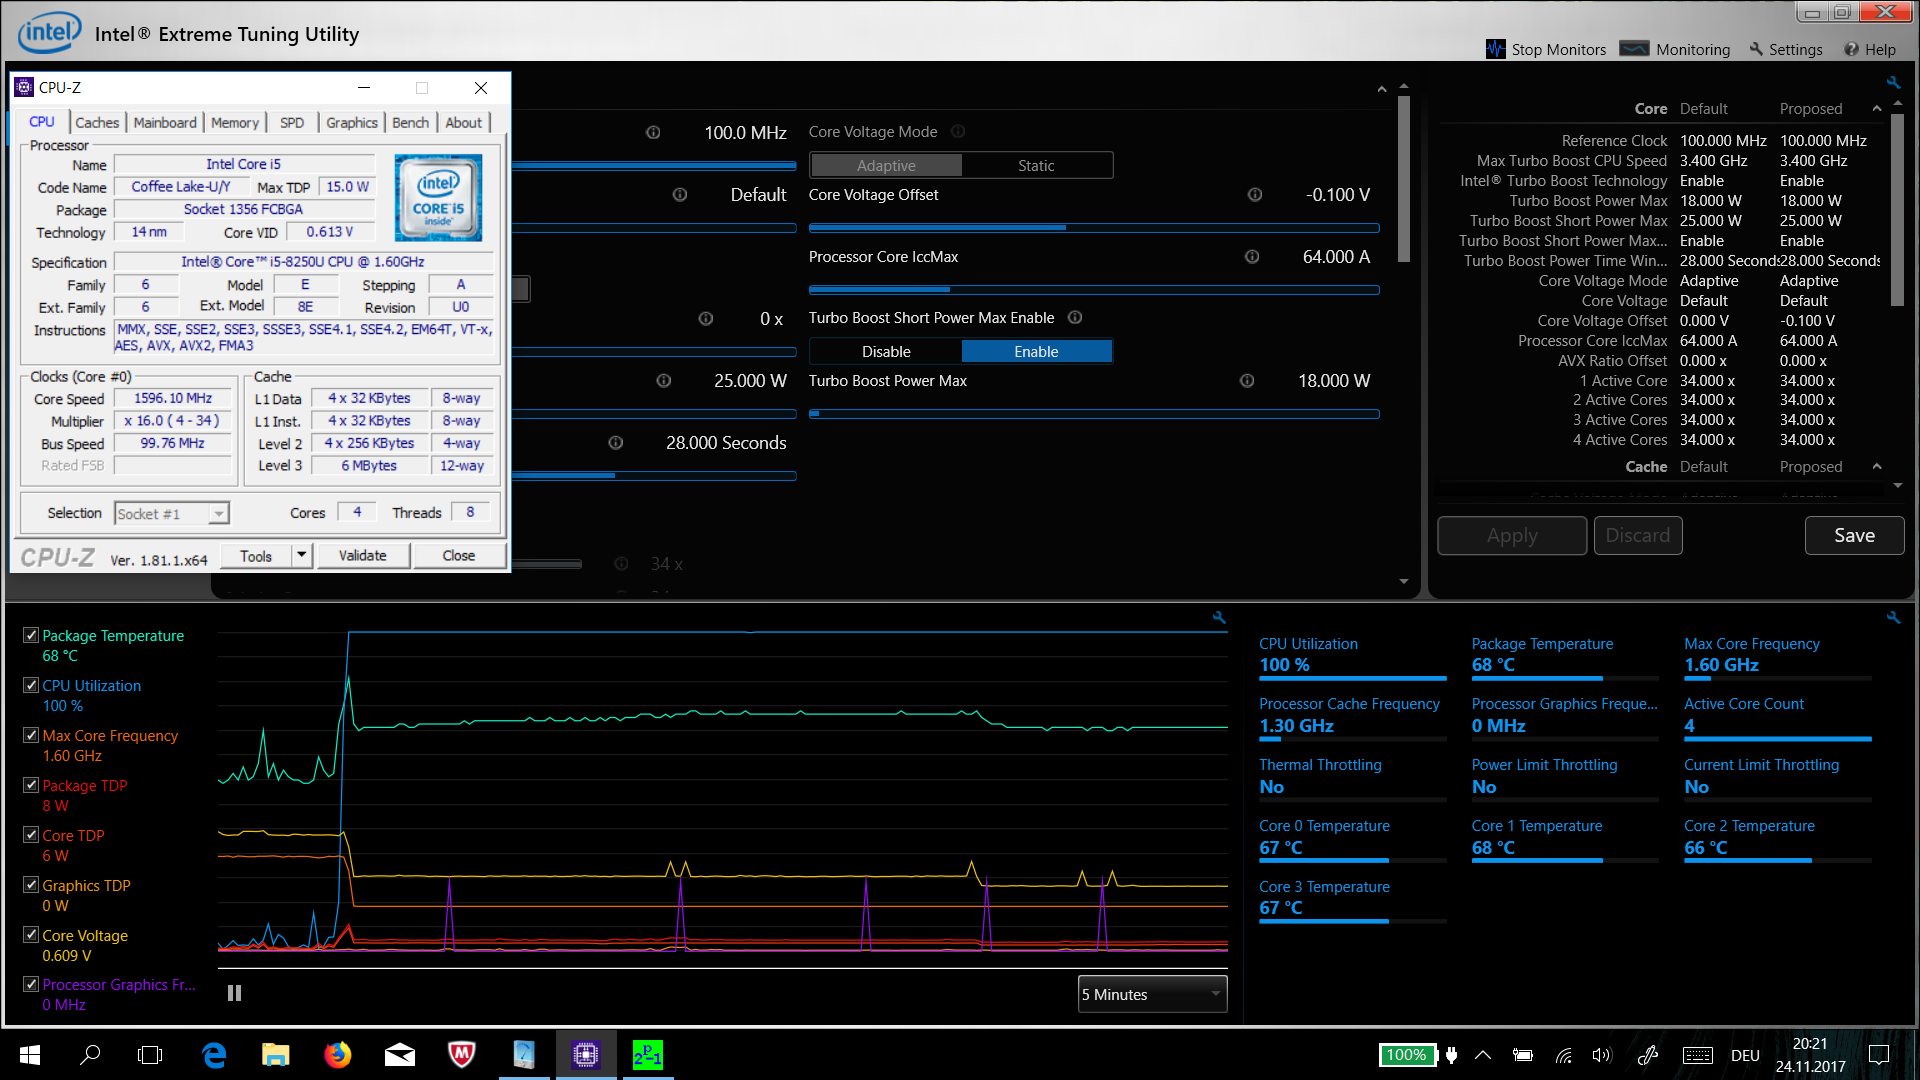1920x1080 pixels.
Task: Click the Apply button
Action: click(x=1512, y=535)
